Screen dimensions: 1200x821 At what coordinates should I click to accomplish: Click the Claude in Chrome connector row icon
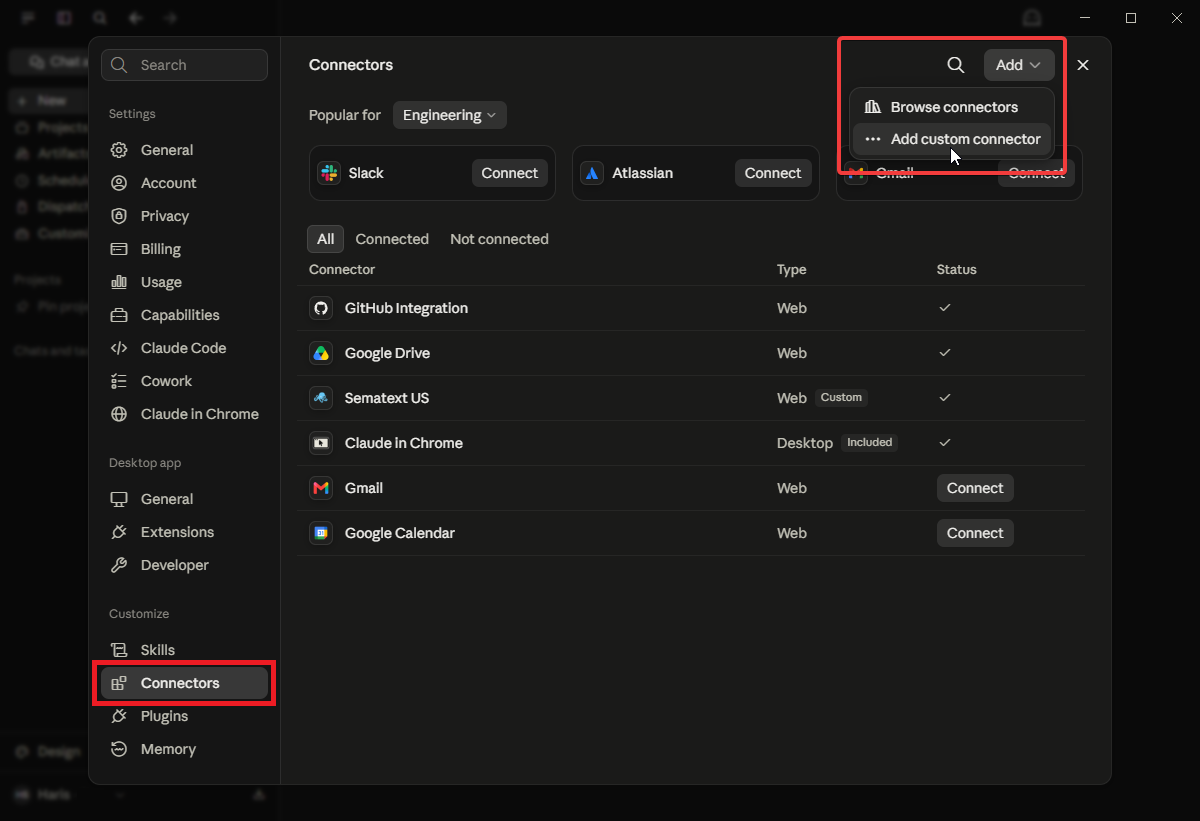[321, 443]
